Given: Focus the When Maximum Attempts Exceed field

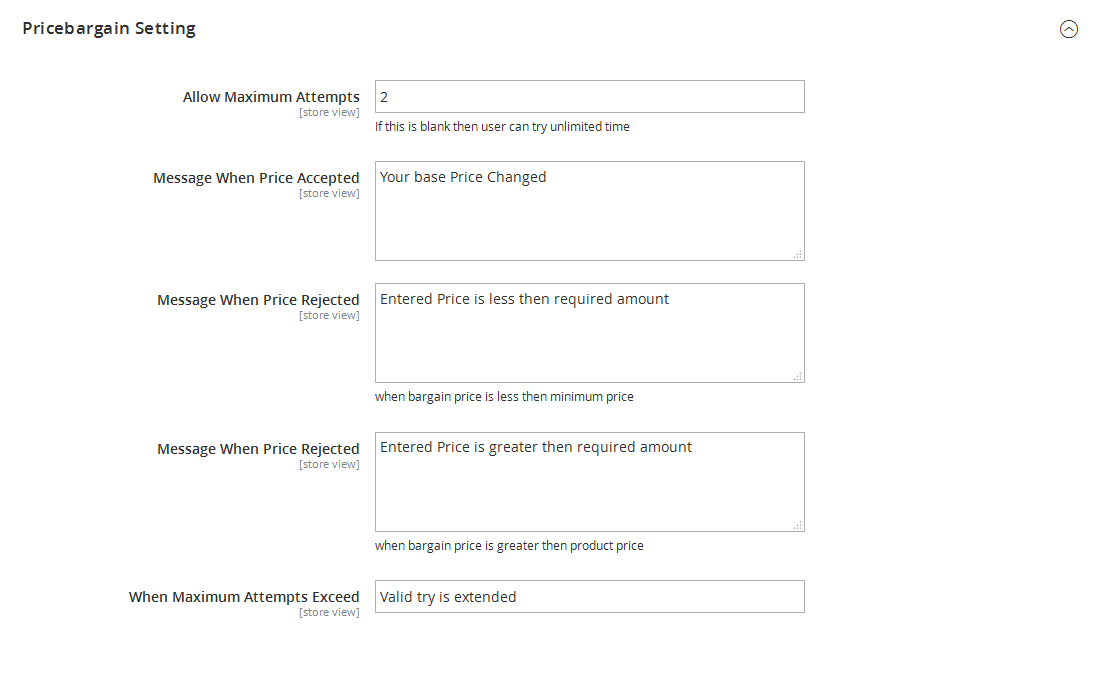Looking at the screenshot, I should (x=589, y=597).
